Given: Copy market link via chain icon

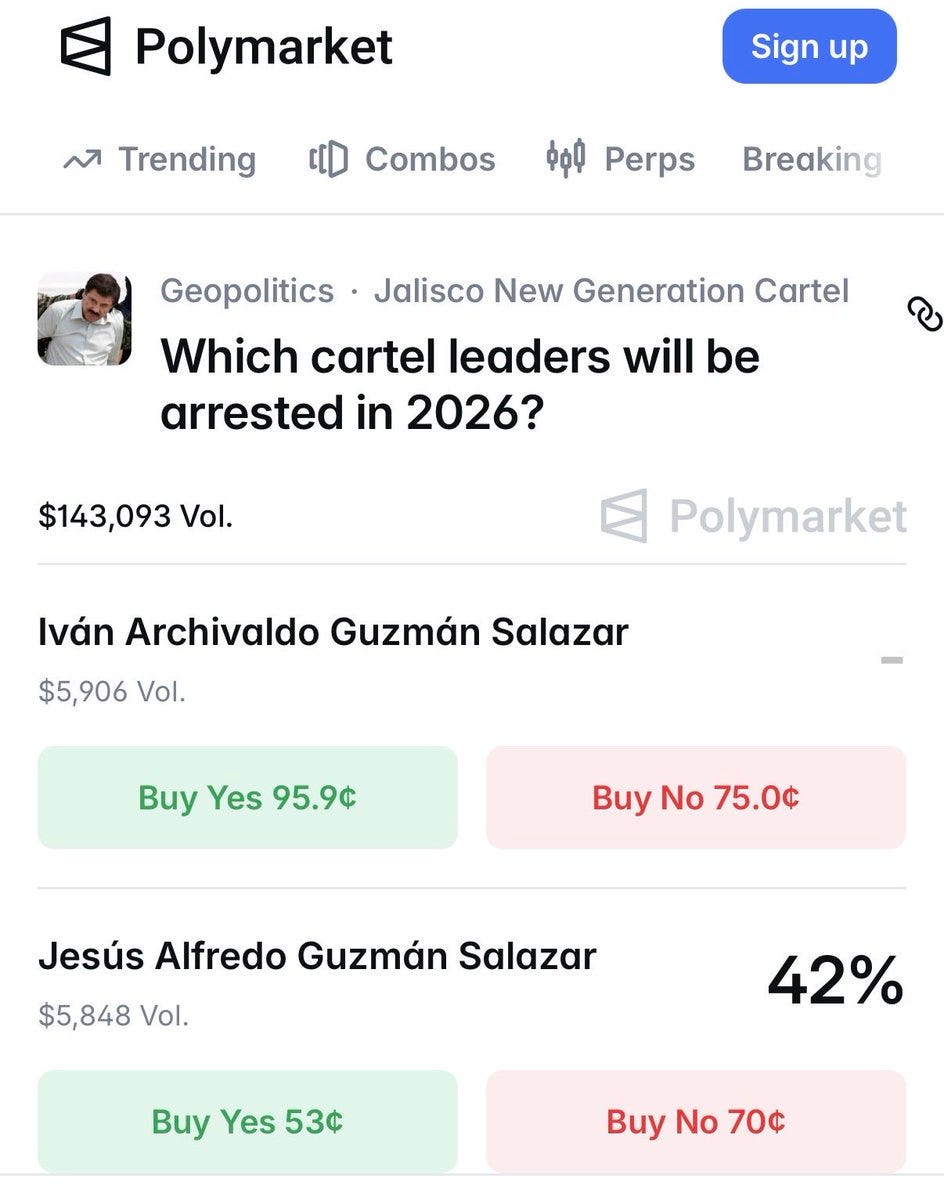Looking at the screenshot, I should (924, 313).
